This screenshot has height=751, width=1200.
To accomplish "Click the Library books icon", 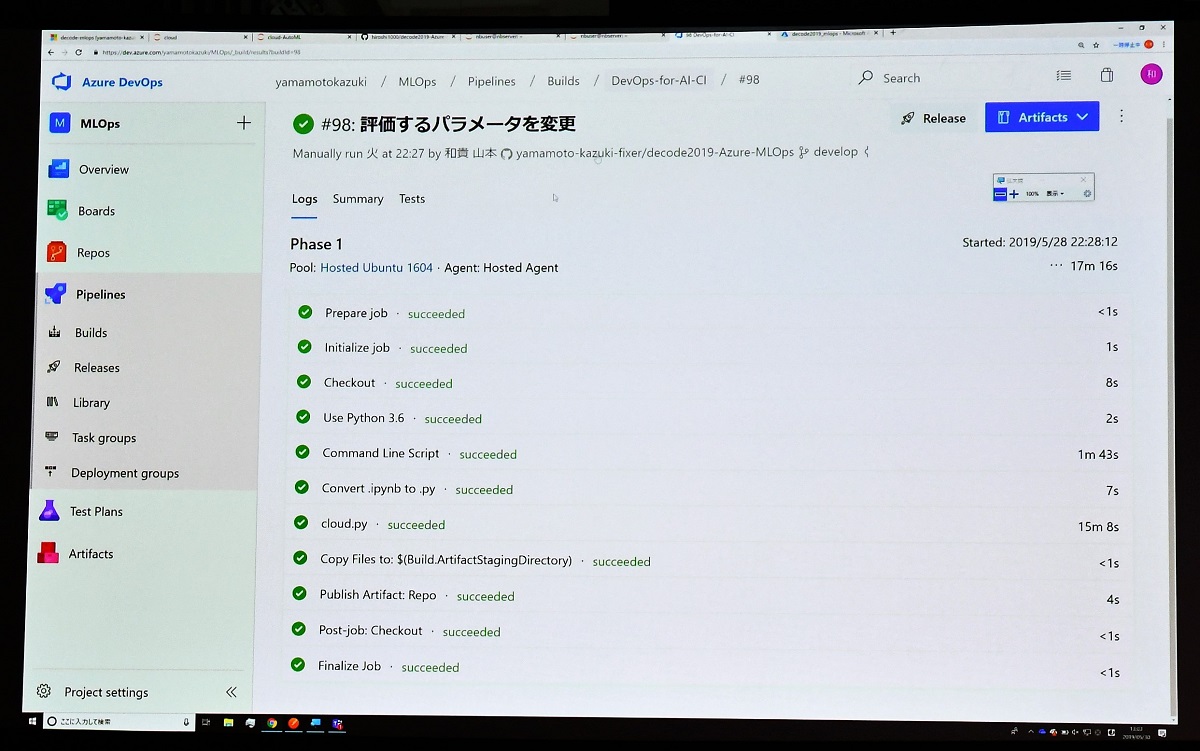I will coord(52,402).
